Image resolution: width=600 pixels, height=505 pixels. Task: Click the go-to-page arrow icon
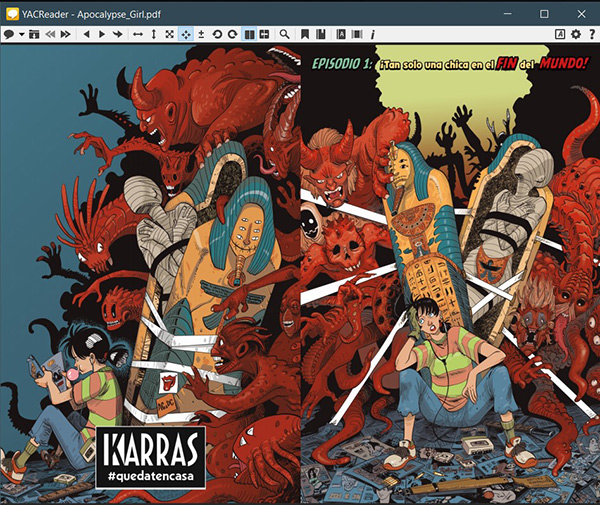[x=118, y=34]
